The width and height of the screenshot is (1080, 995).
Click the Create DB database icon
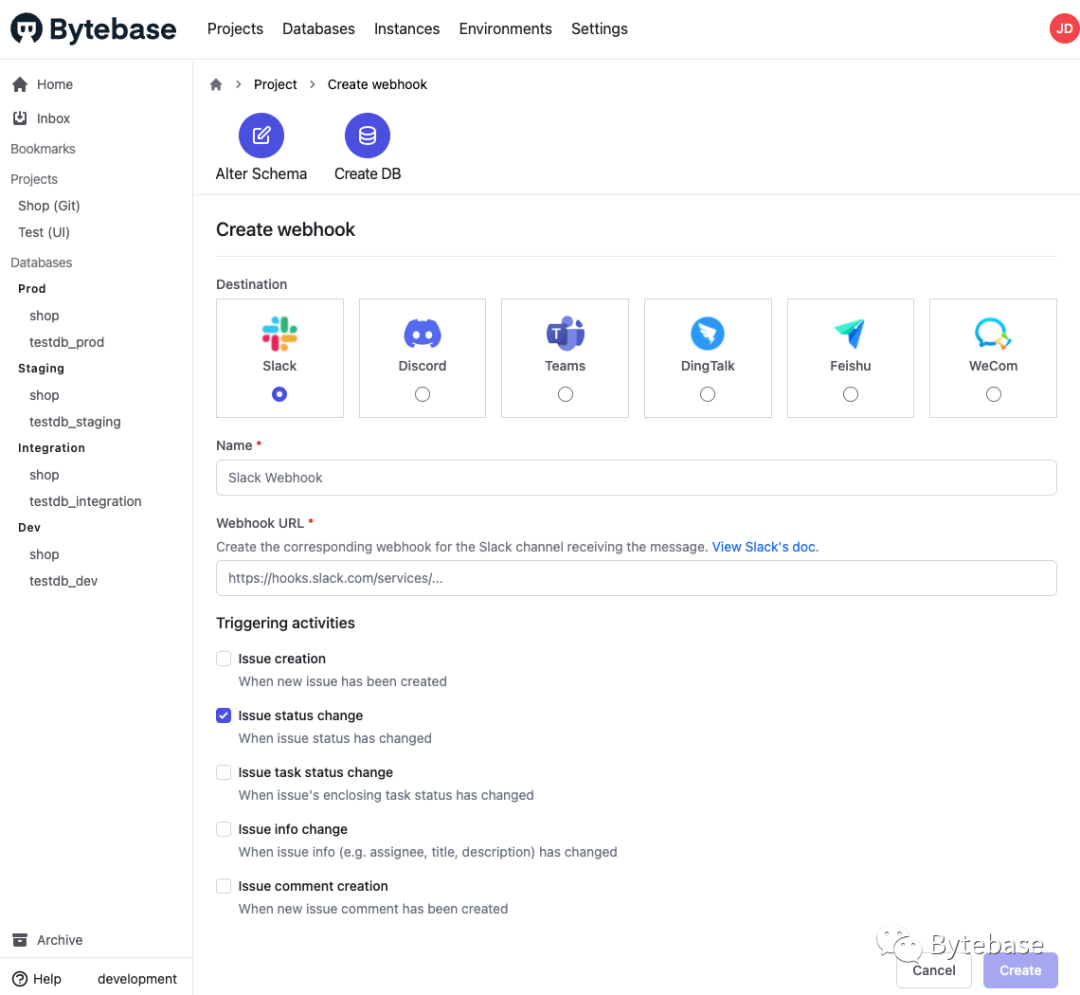pyautogui.click(x=367, y=136)
